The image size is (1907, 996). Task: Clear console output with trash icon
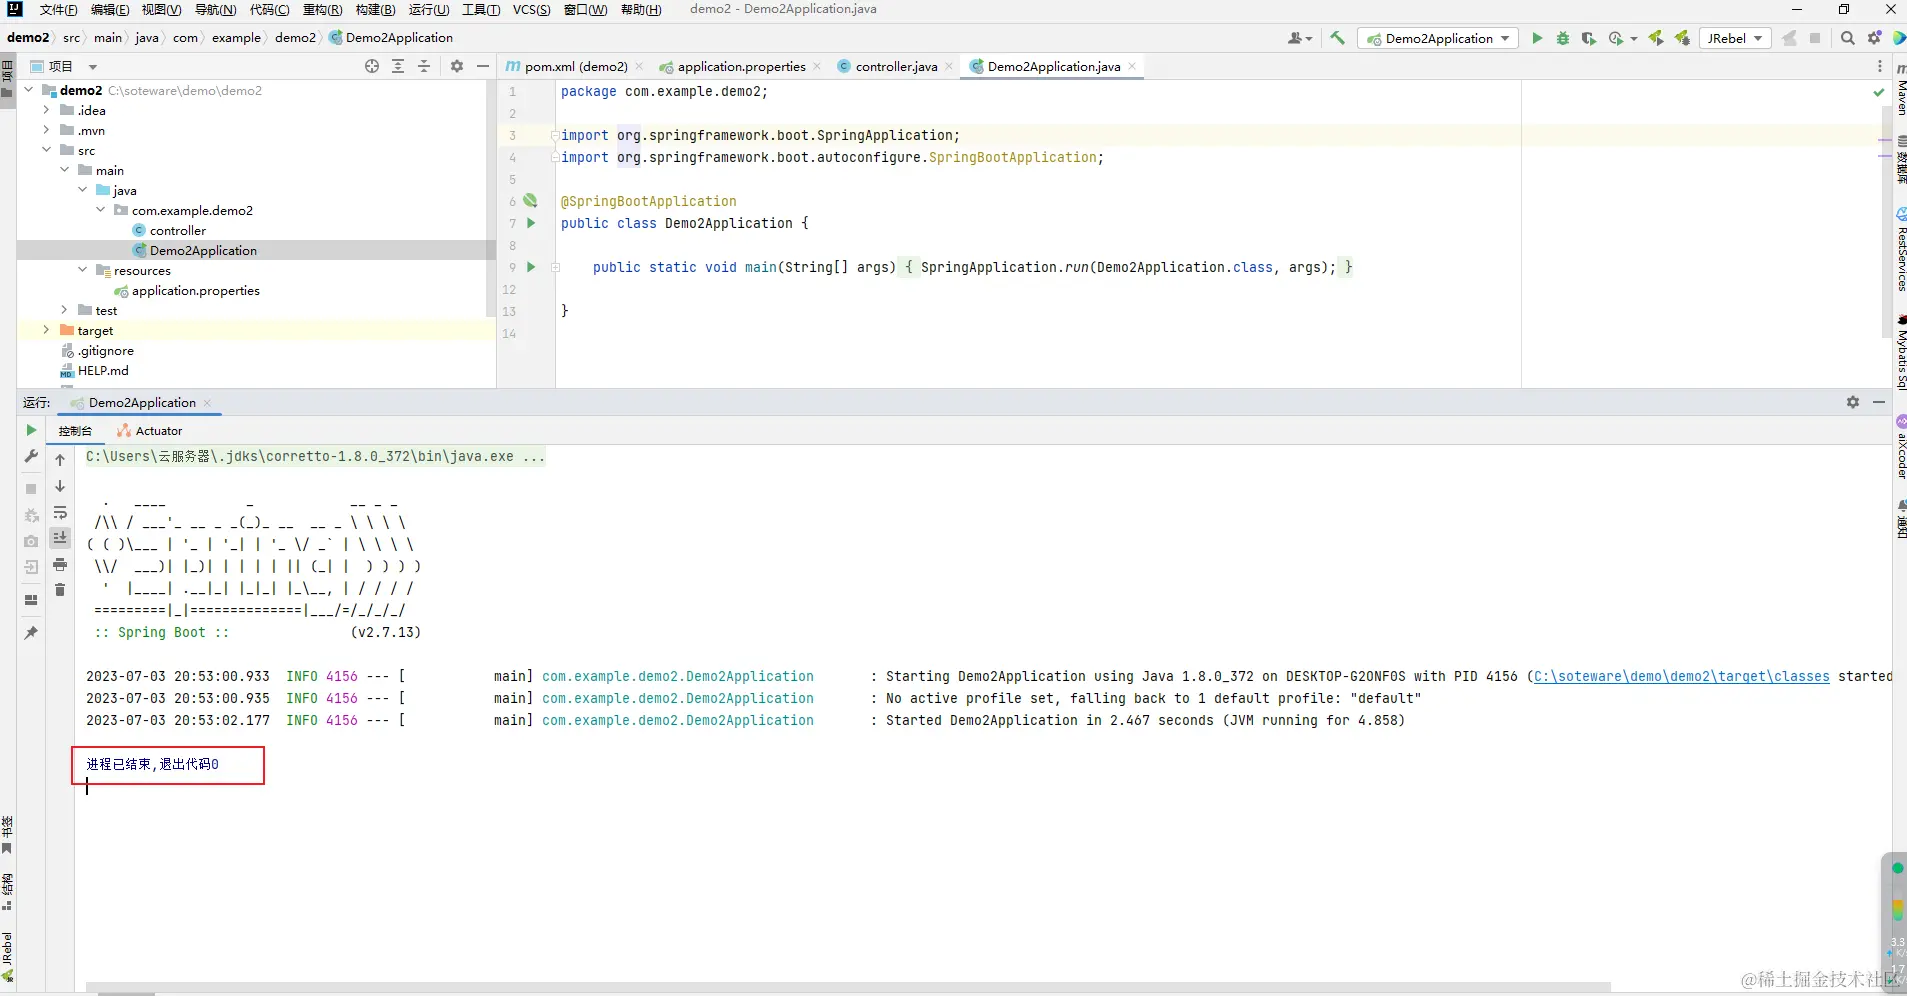[x=60, y=590]
